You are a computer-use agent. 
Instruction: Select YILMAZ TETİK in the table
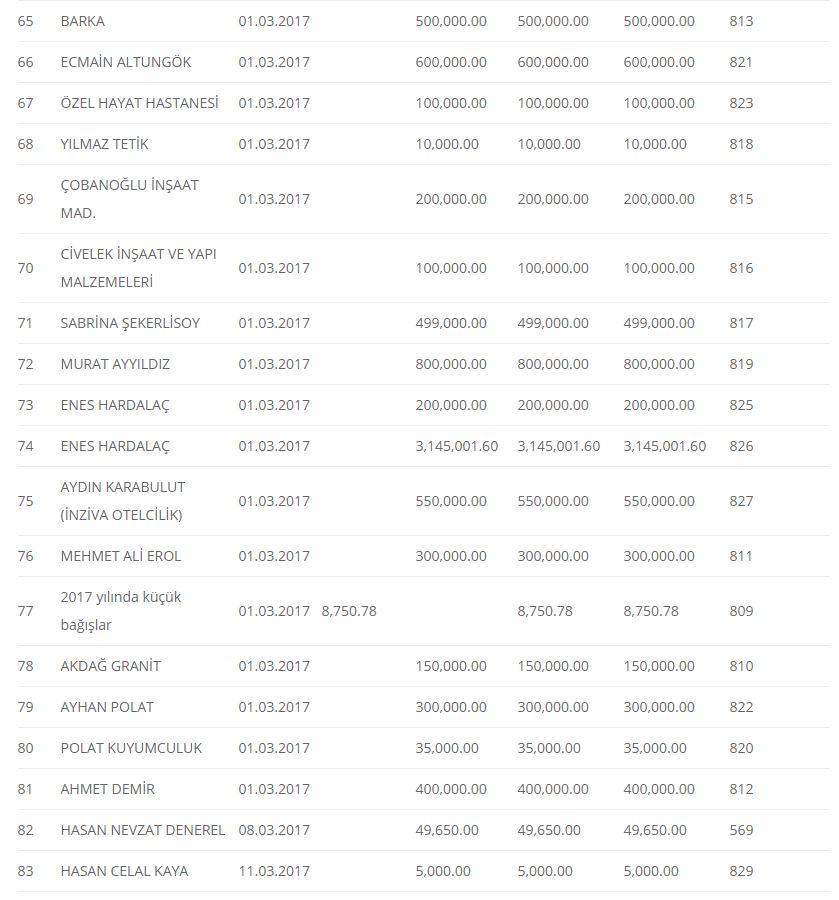pos(104,144)
